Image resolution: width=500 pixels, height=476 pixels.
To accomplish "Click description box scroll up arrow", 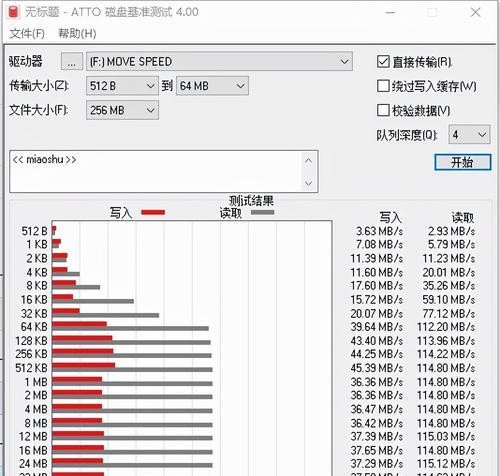I will pyautogui.click(x=309, y=161).
